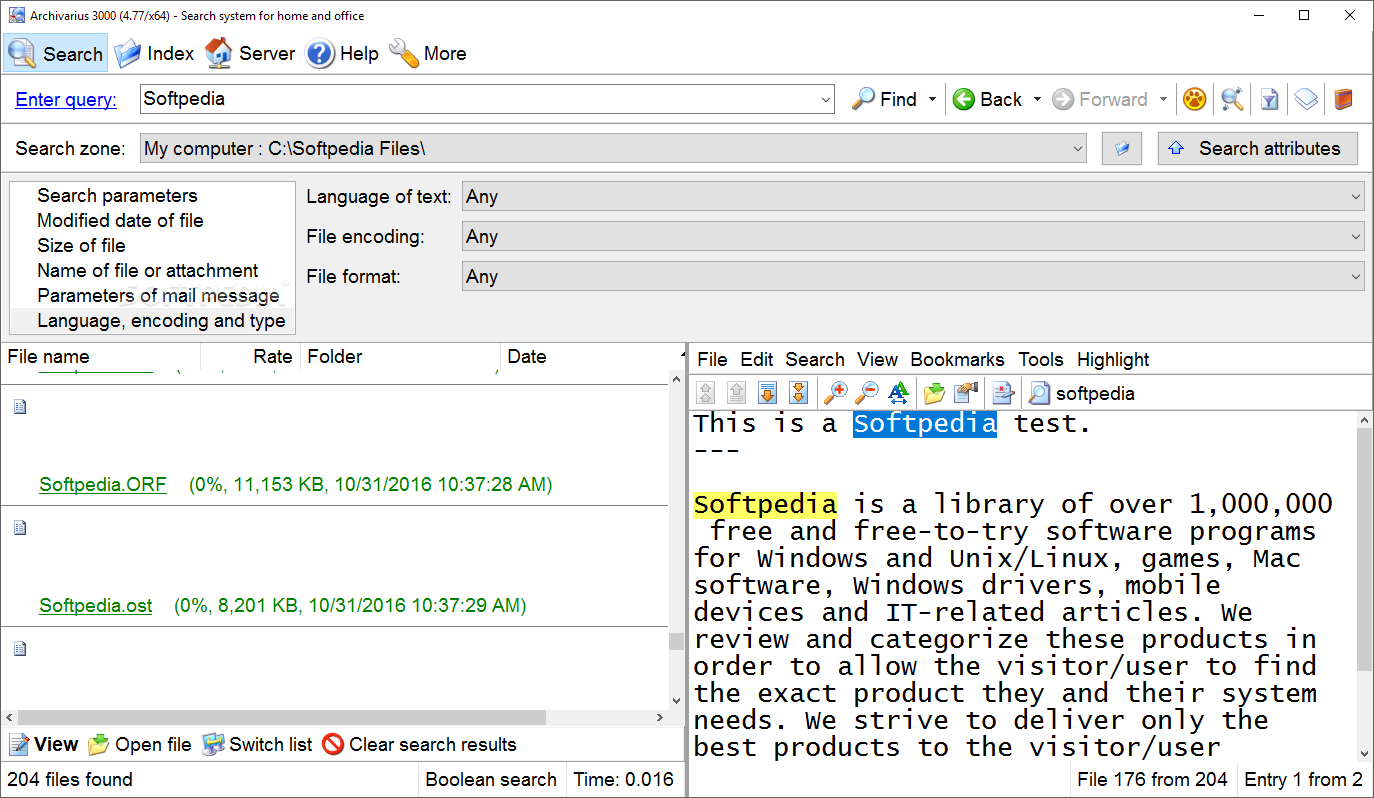Open the Language of text dropdown
Viewport: 1374px width, 798px height.
click(x=913, y=197)
